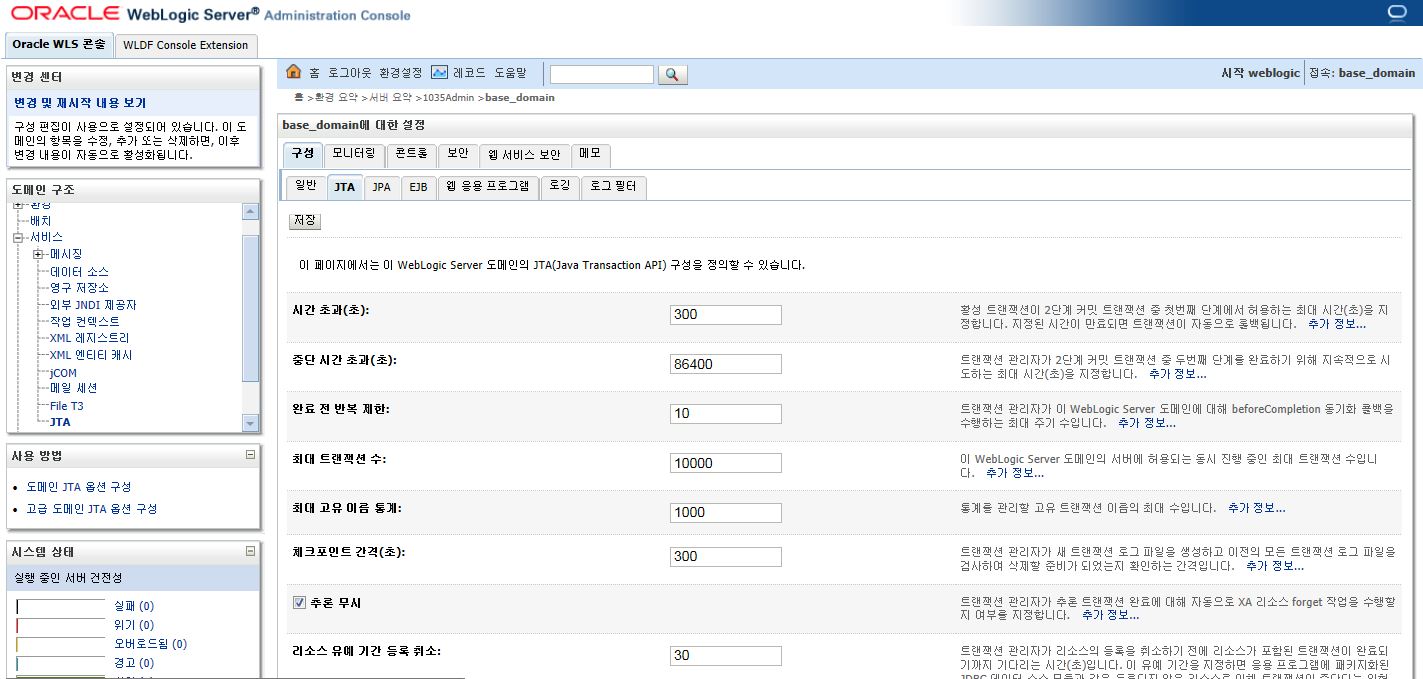Select 배치 in domain tree
The width and height of the screenshot is (1423, 679).
[40, 221]
